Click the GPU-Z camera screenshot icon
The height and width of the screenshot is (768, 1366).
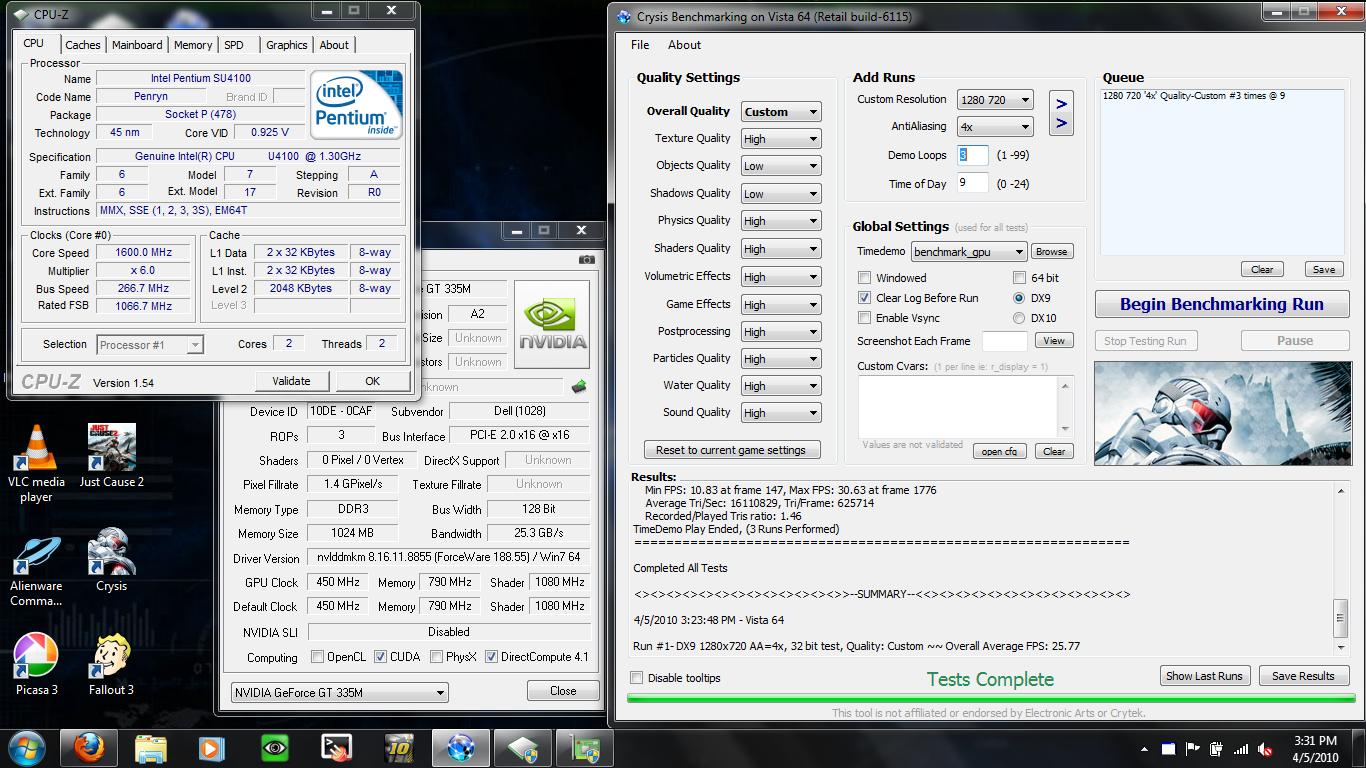click(586, 259)
